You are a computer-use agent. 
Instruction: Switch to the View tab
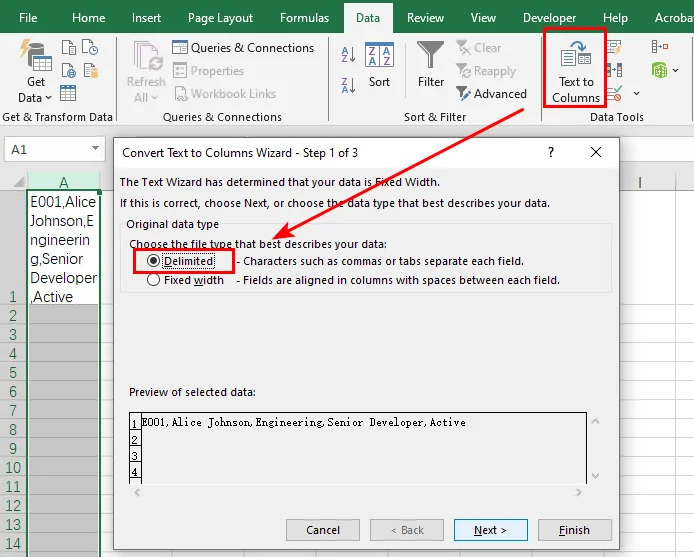[x=483, y=18]
